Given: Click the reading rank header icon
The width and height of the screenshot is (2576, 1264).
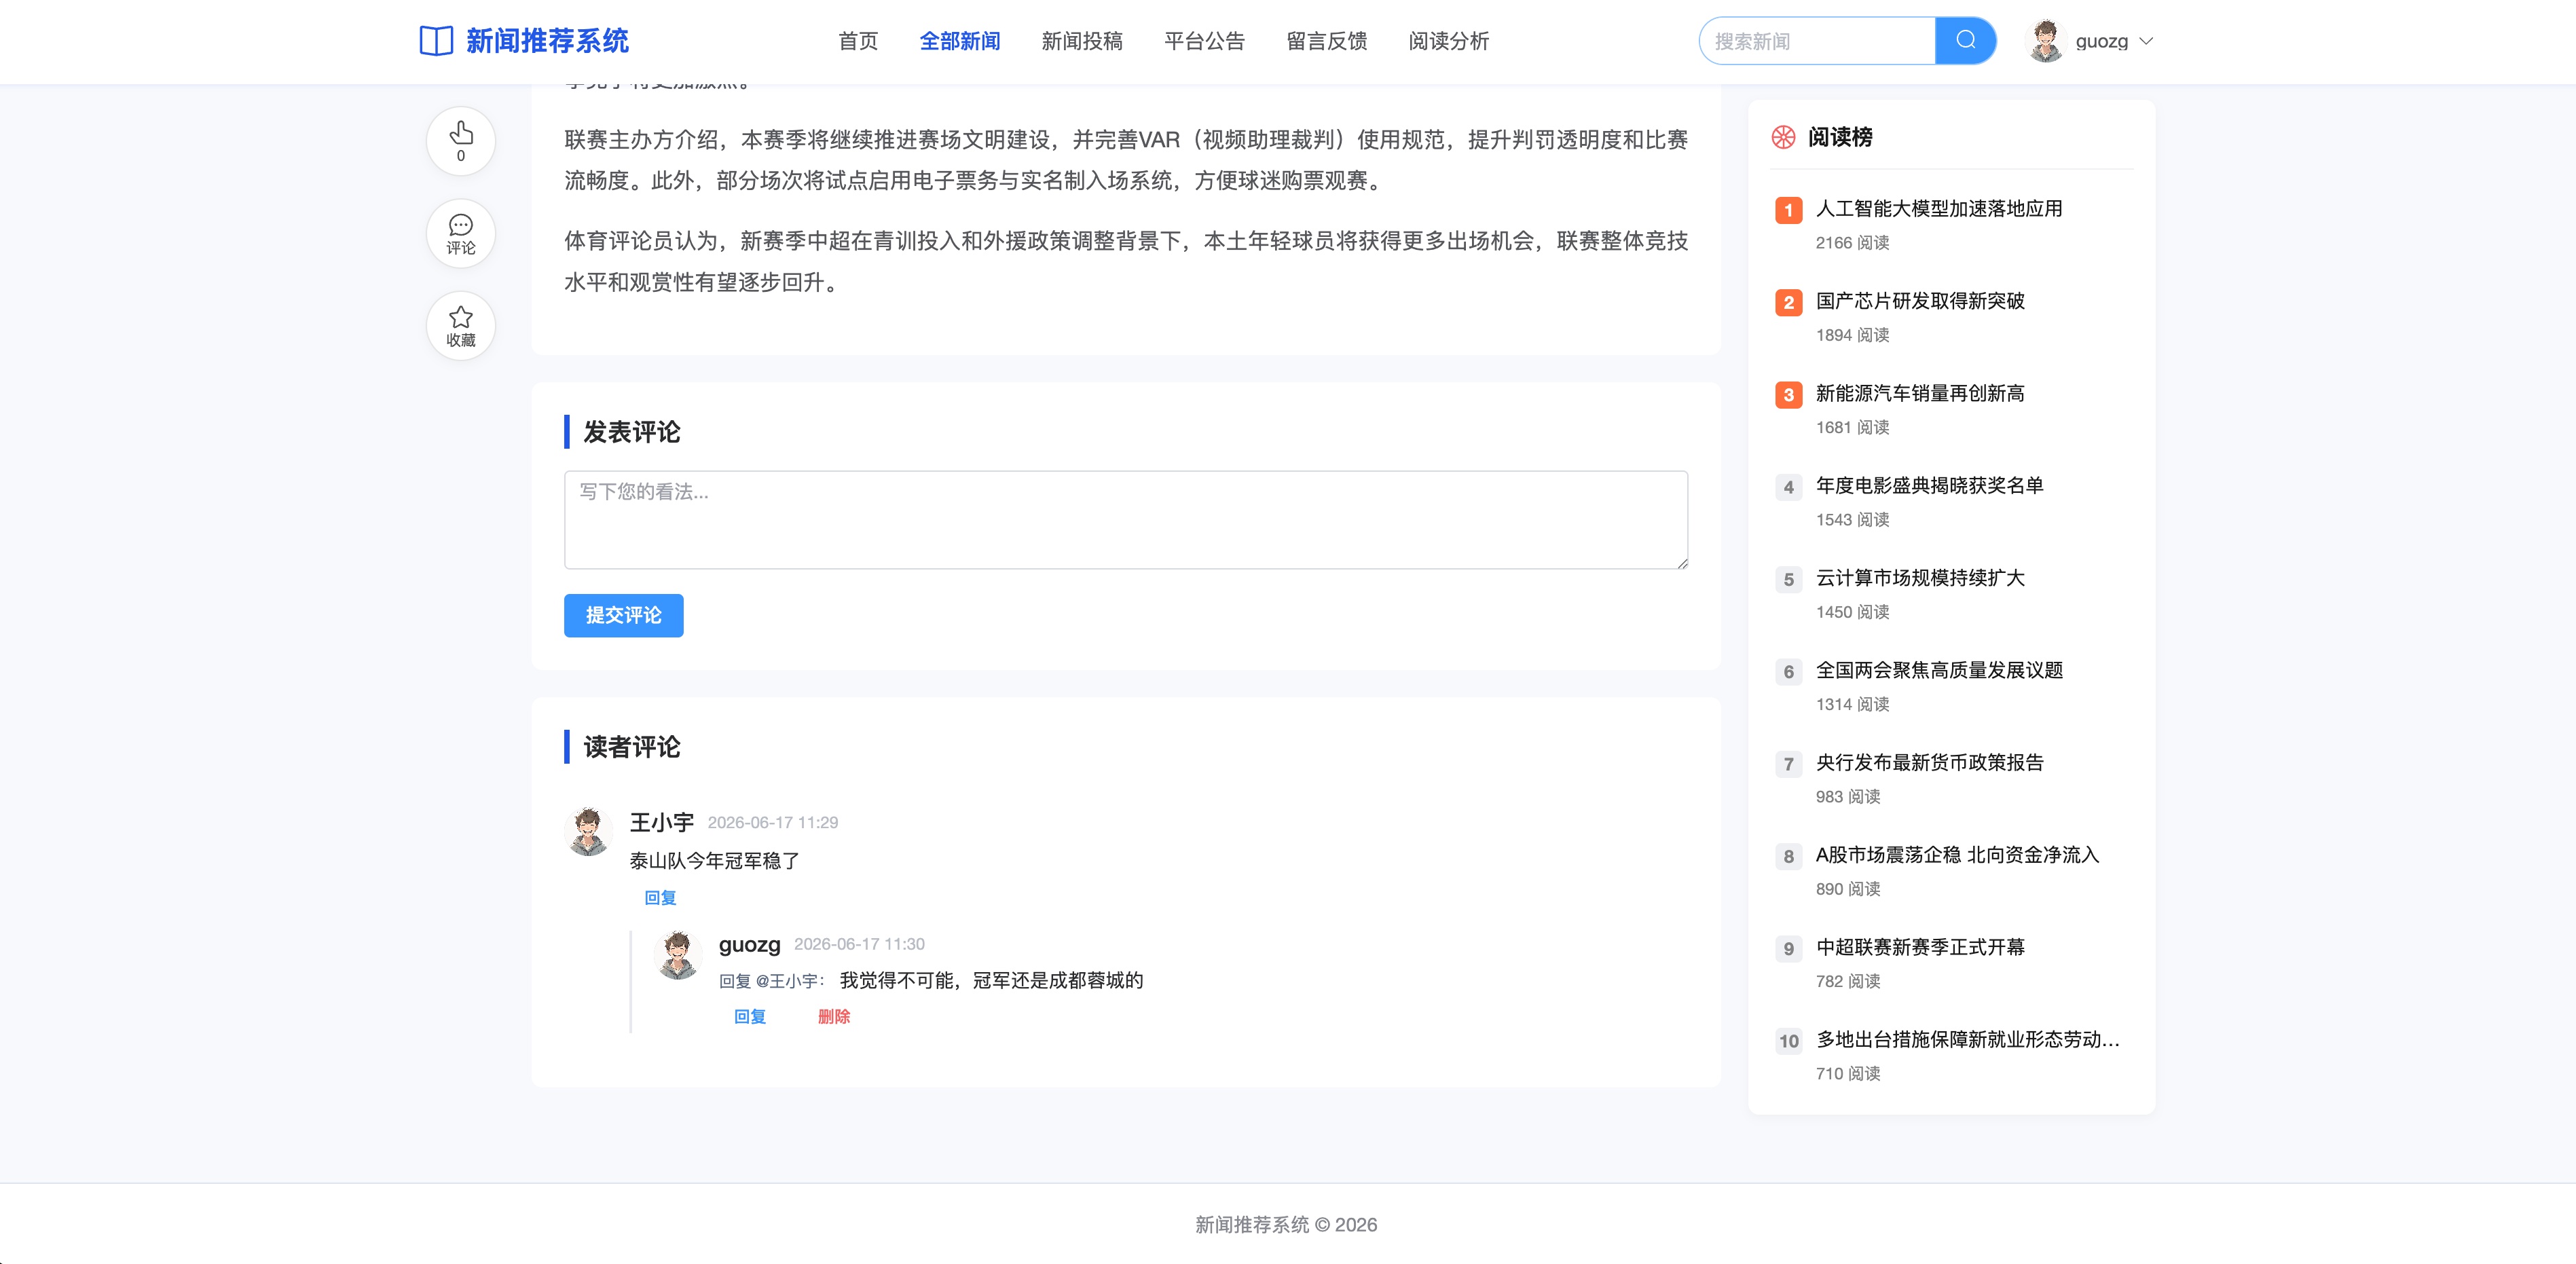Looking at the screenshot, I should pyautogui.click(x=1783, y=137).
